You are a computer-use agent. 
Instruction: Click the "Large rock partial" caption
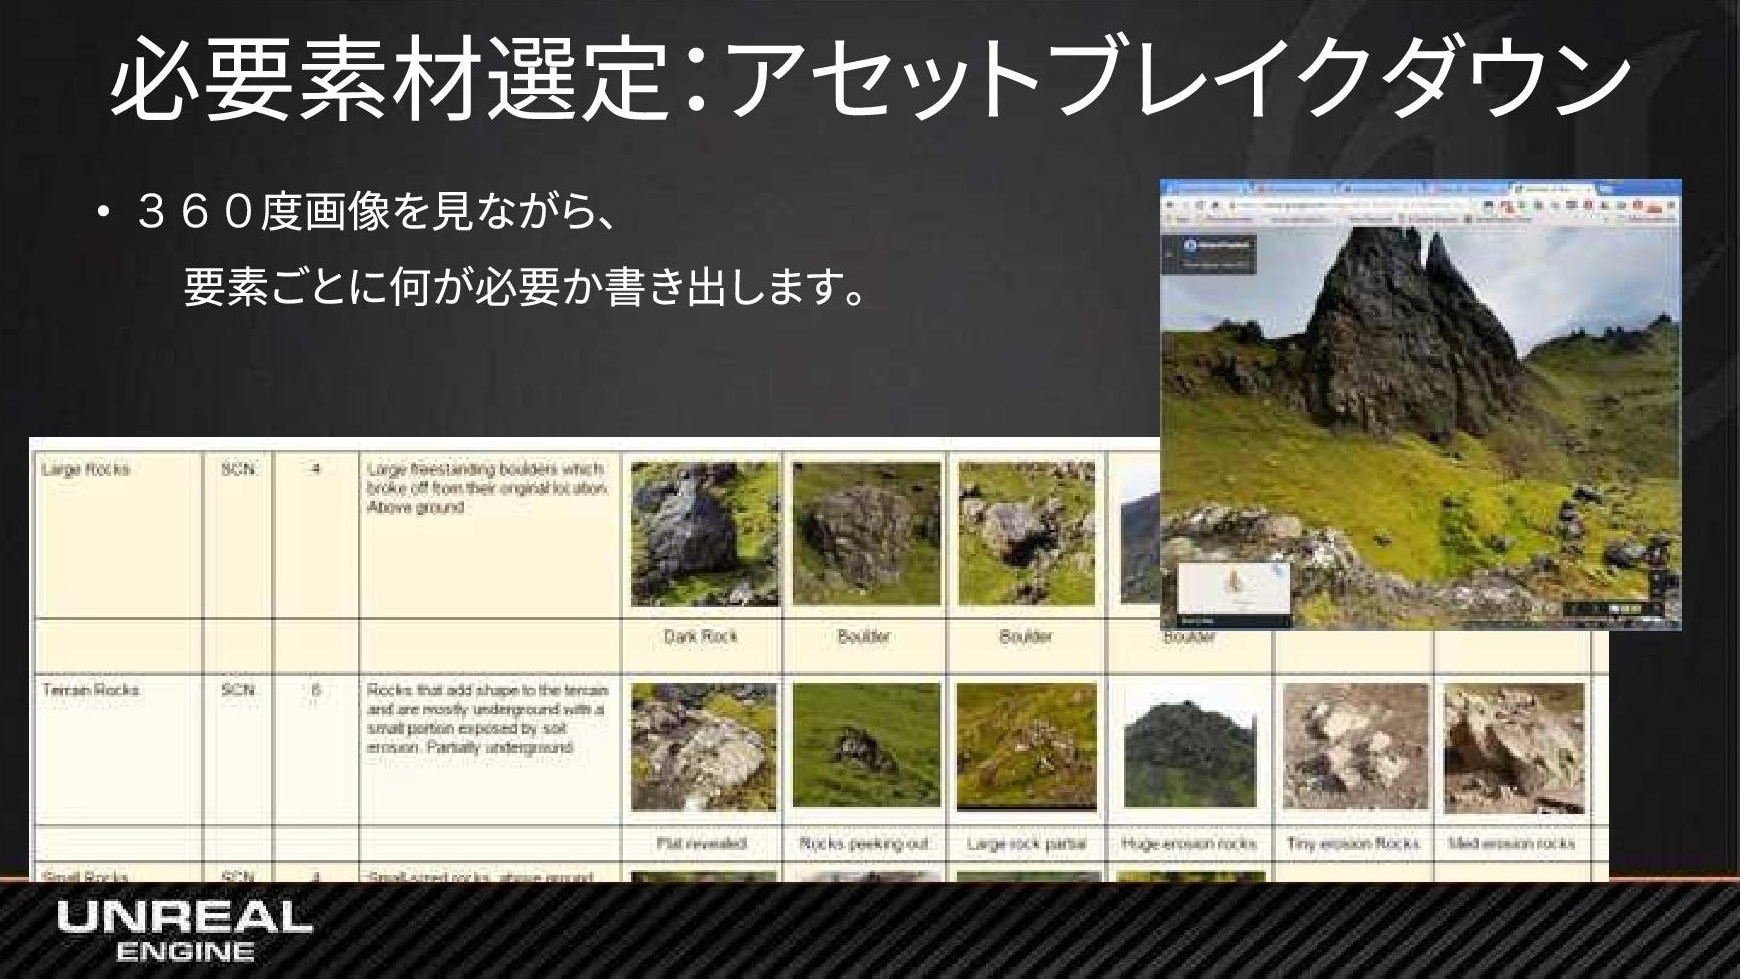1026,843
